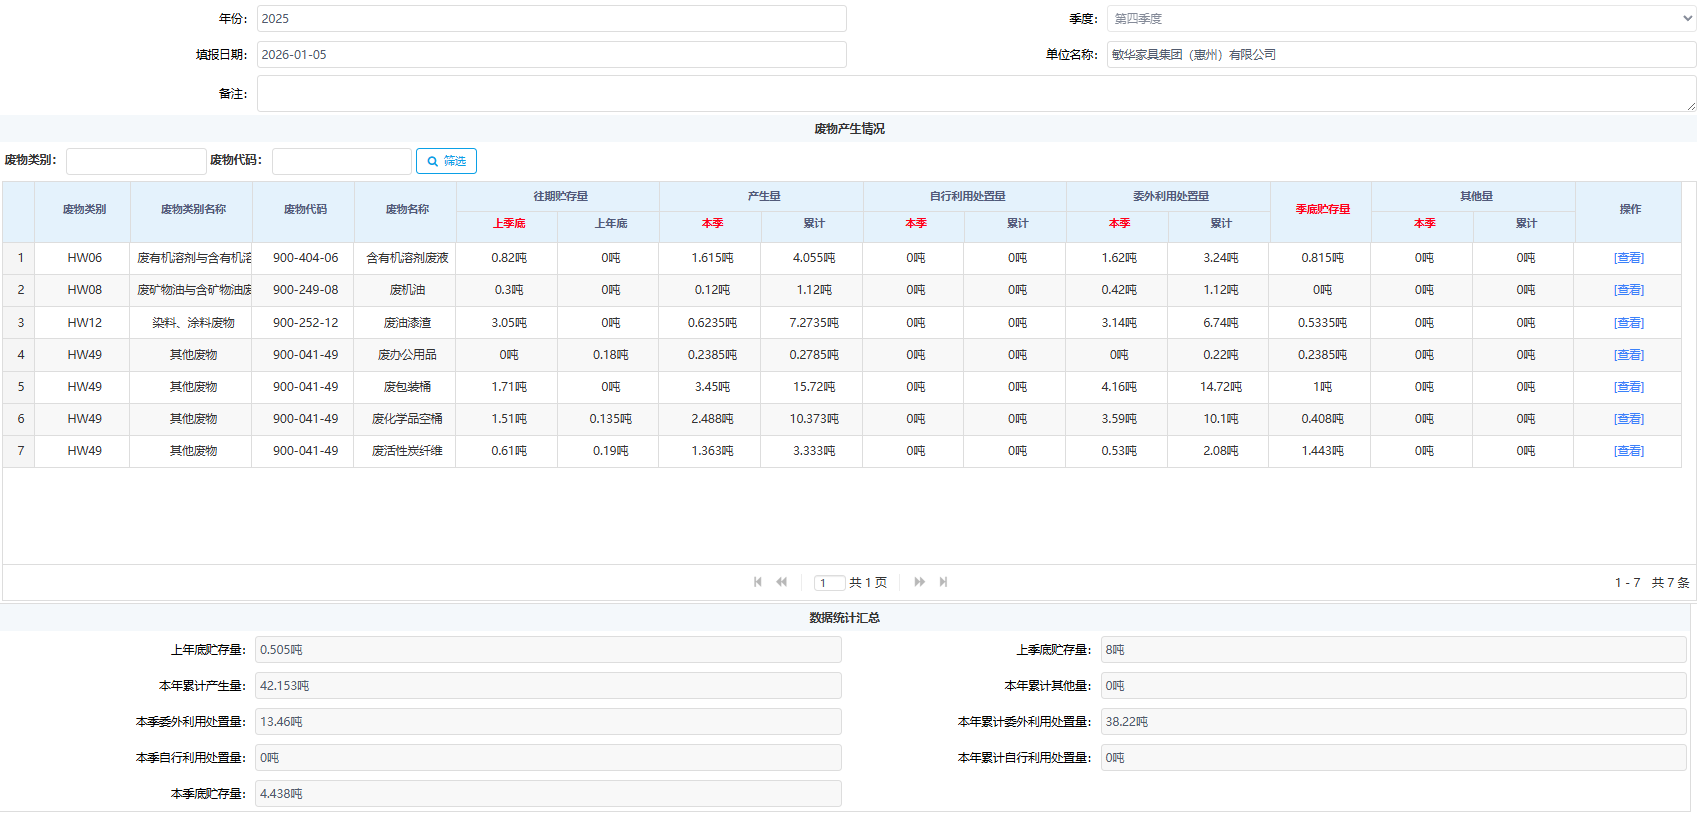
Task: Select the HW12 cell
Action: pos(84,323)
